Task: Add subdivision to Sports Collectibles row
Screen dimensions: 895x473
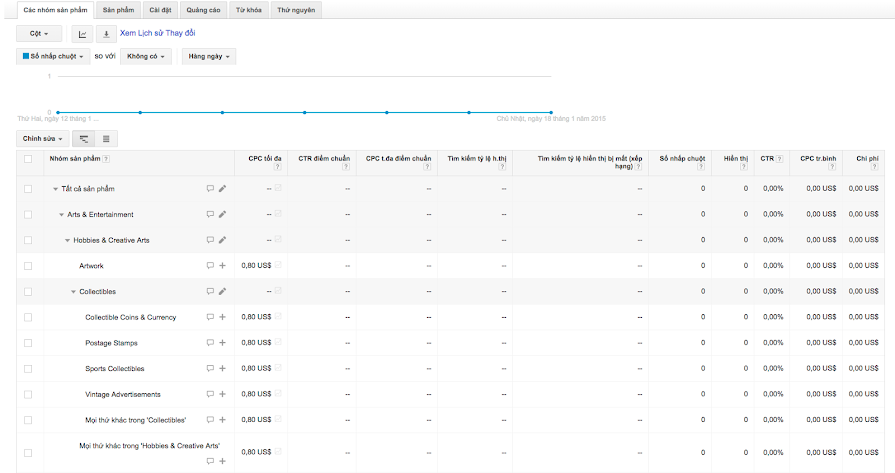Action: (x=222, y=369)
